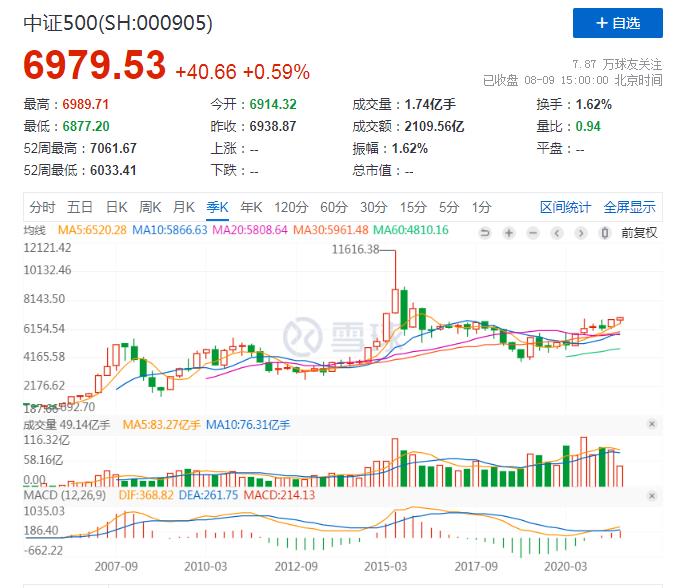Click the 成交量 value 1.74亿手
This screenshot has height=588, width=692.
pos(430,105)
